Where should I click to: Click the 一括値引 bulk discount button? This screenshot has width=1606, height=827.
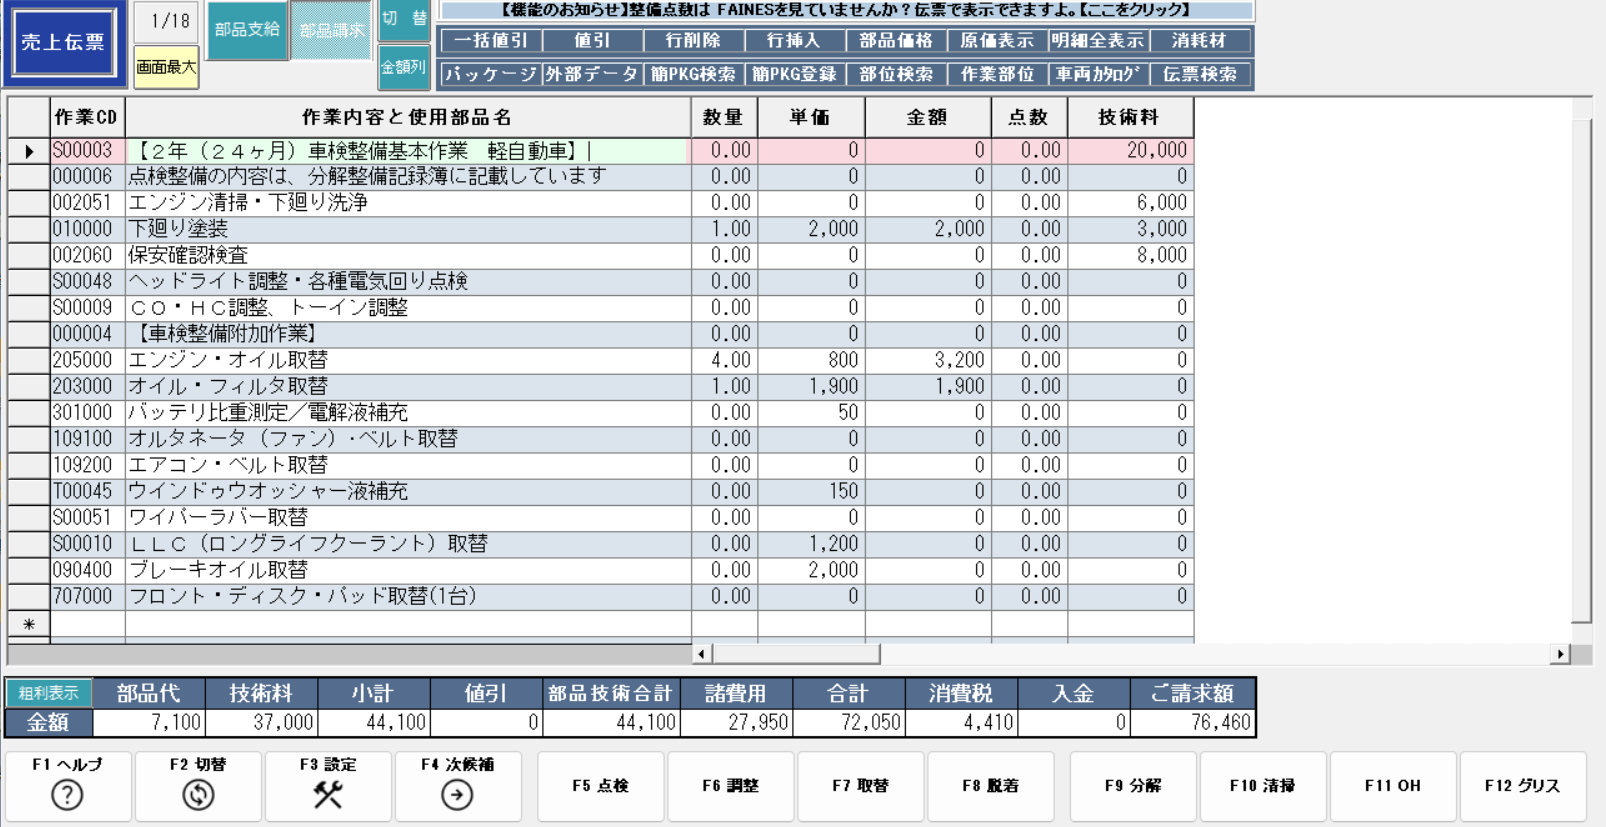coord(490,41)
